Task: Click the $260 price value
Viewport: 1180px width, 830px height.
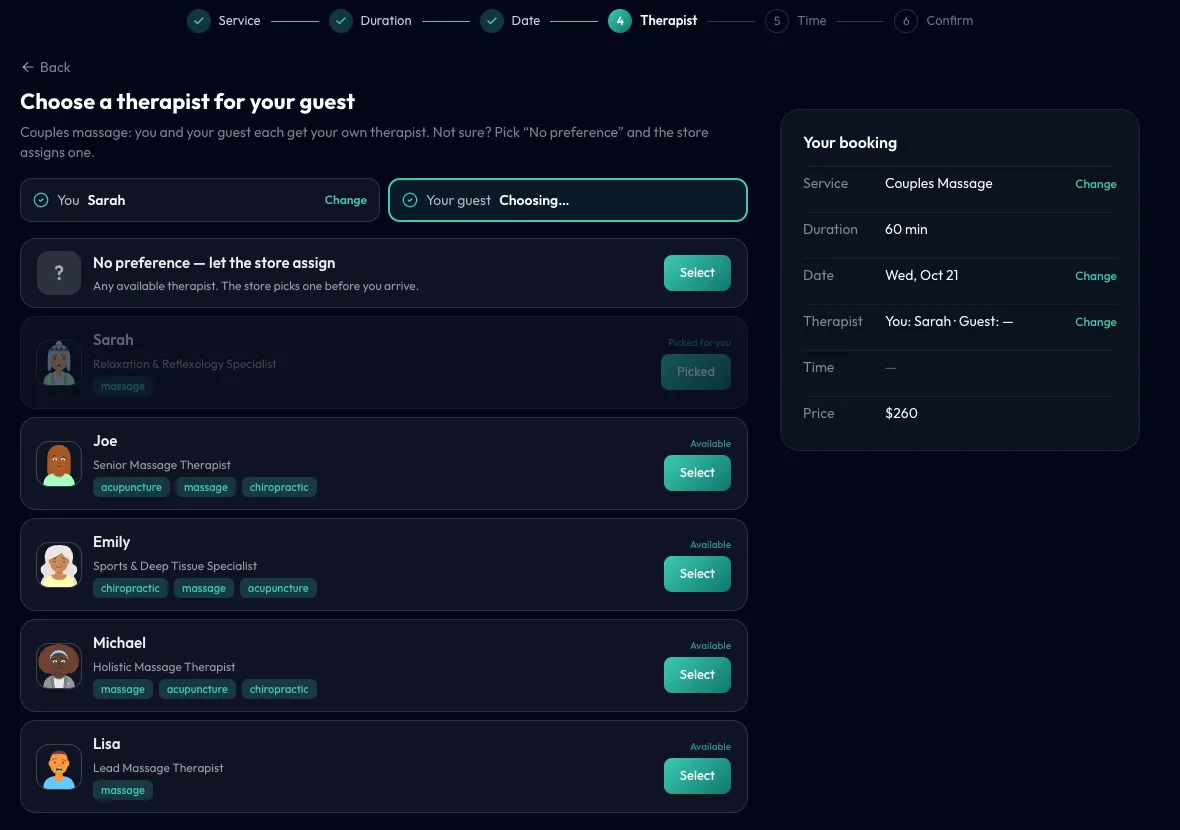Action: click(901, 413)
